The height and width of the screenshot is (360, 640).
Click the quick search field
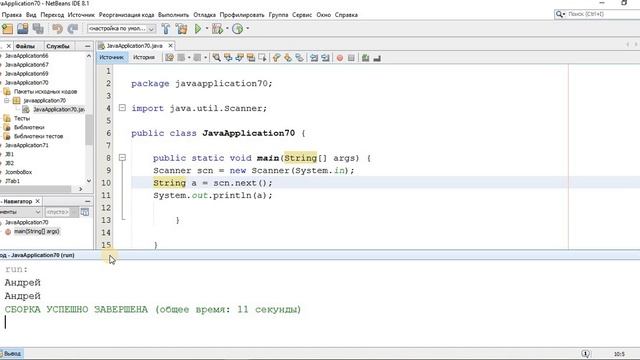597,14
